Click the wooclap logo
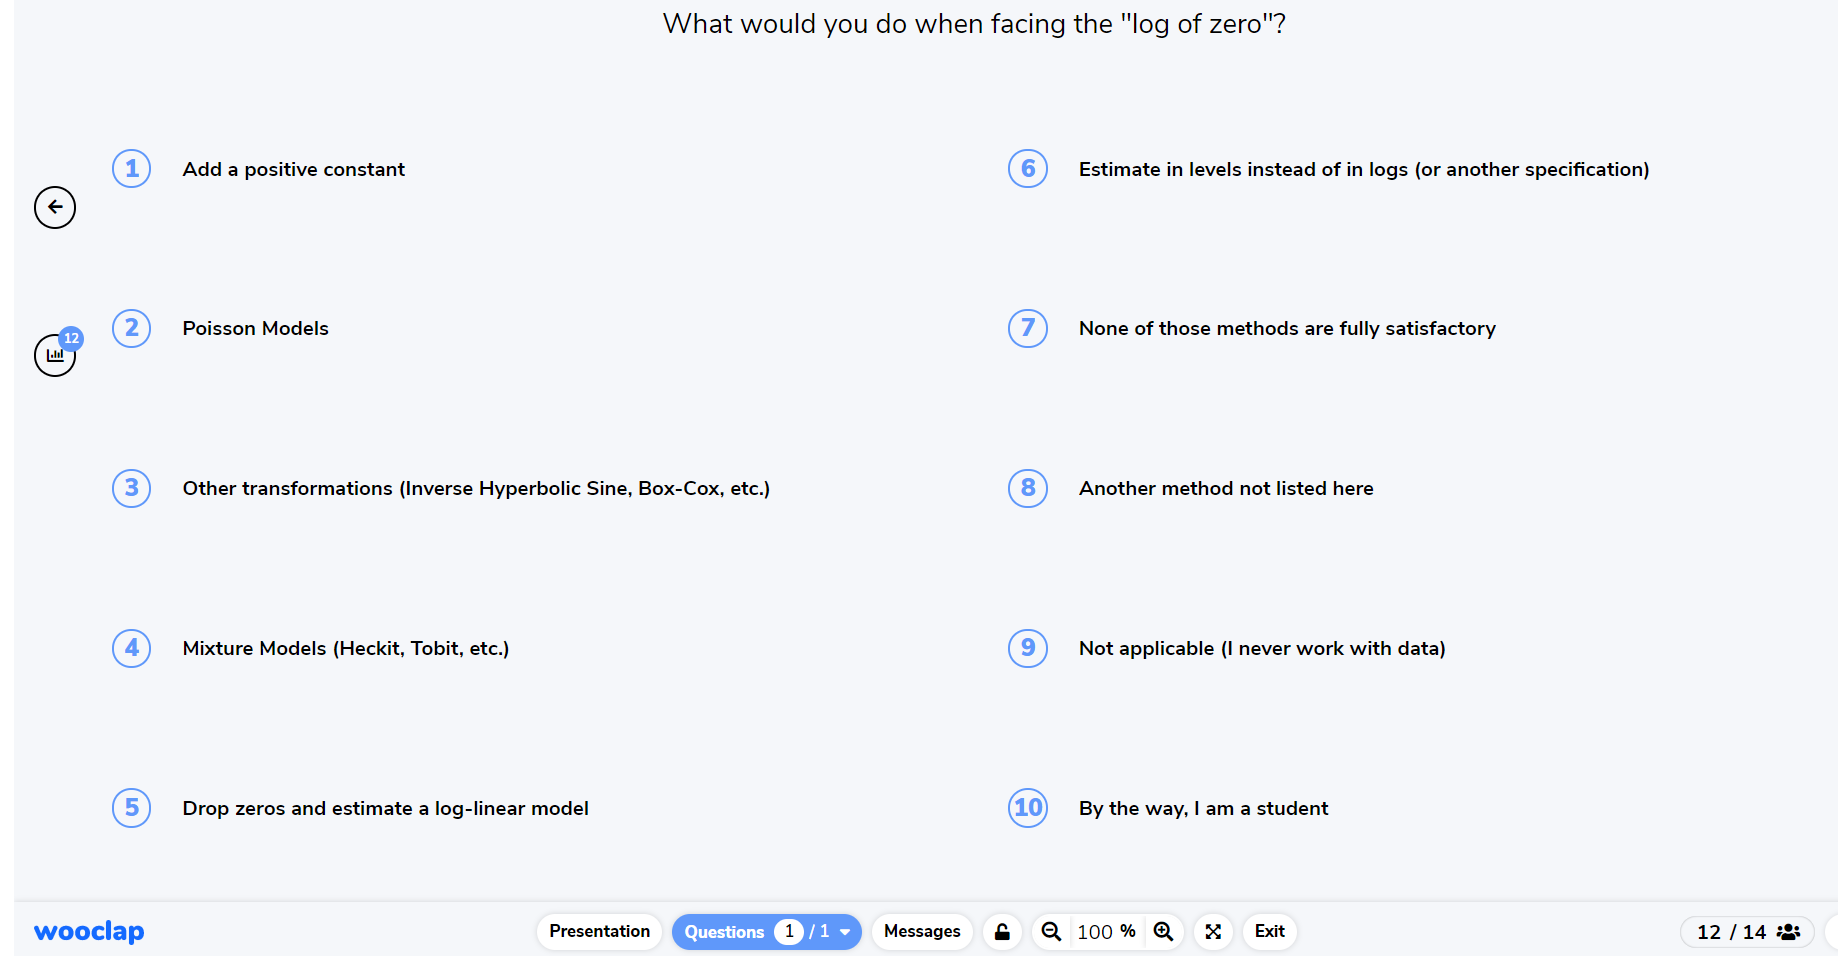The width and height of the screenshot is (1838, 956). pos(89,932)
